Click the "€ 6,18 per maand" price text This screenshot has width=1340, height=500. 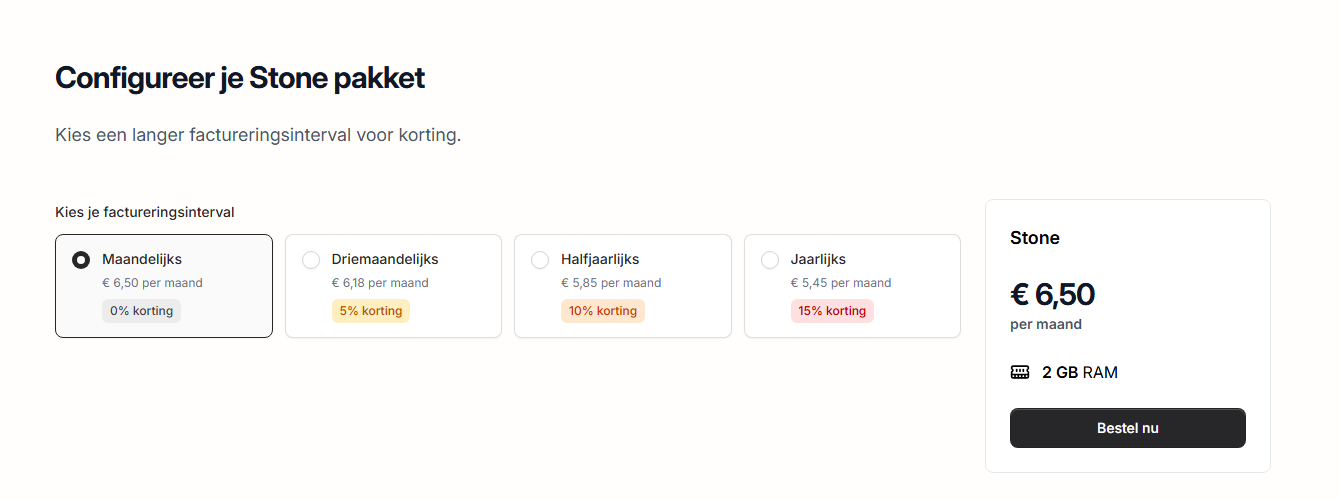point(380,283)
